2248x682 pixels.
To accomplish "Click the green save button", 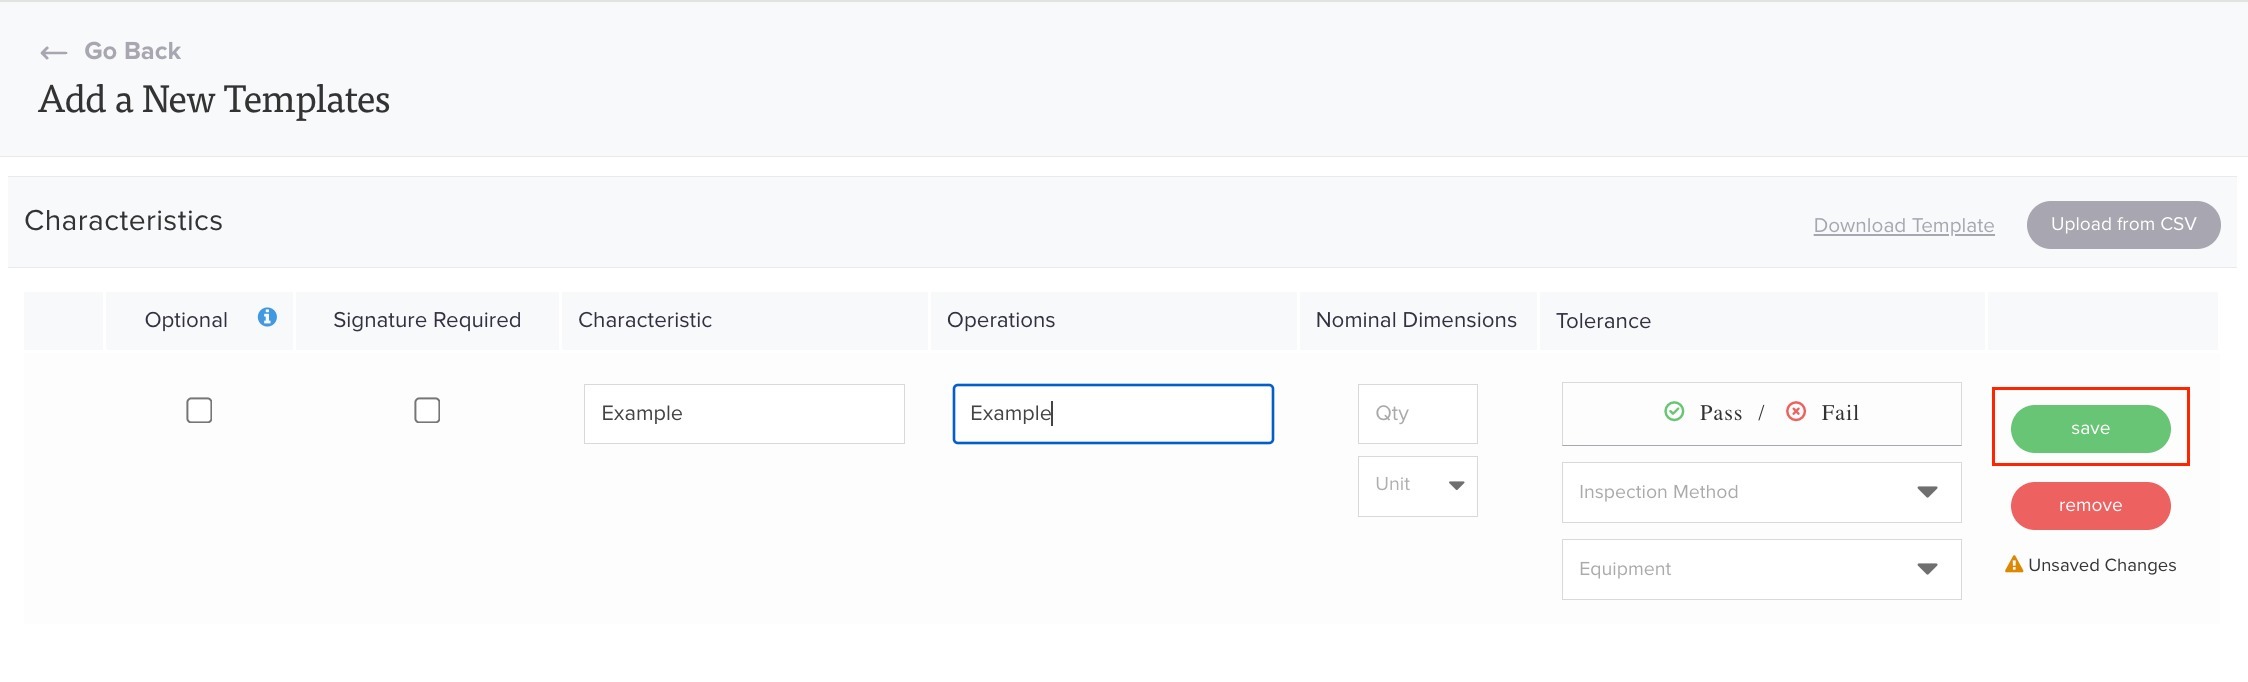I will pos(2090,428).
